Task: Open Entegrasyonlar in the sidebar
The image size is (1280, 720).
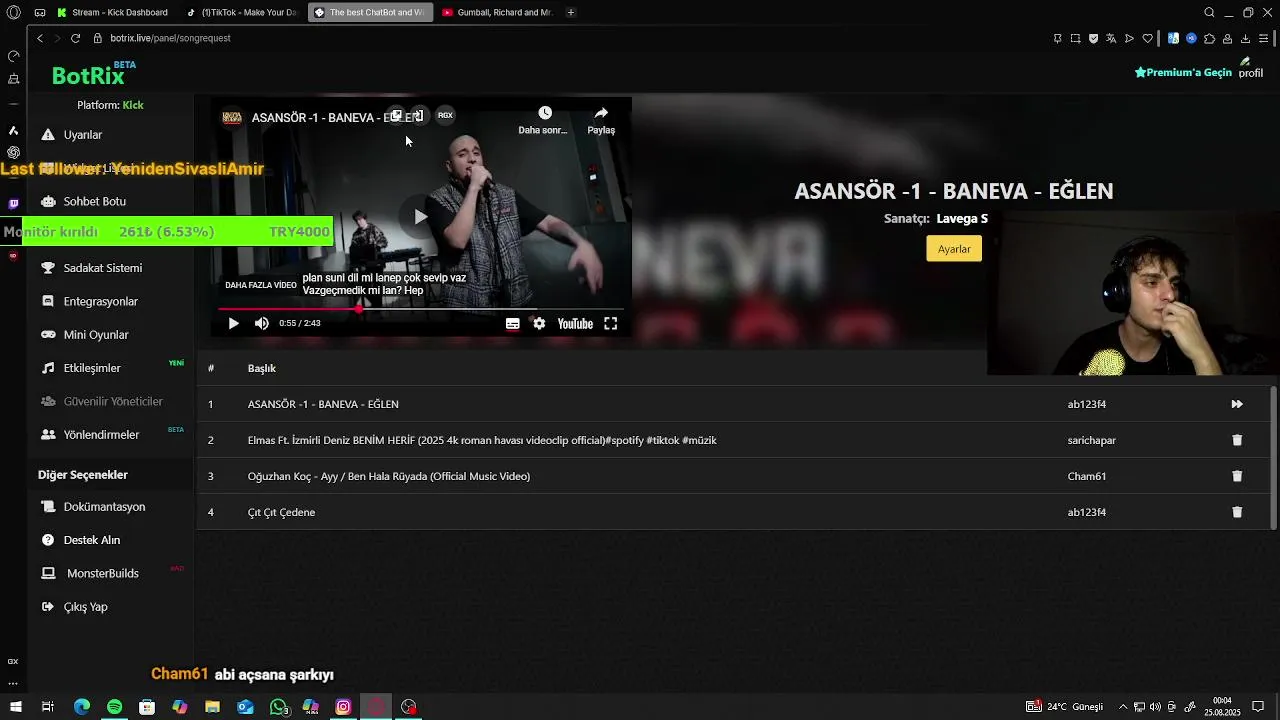Action: (100, 301)
